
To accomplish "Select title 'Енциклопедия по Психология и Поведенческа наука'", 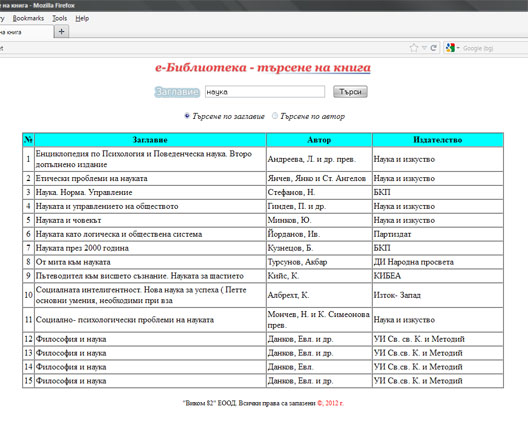I will click(x=144, y=159).
